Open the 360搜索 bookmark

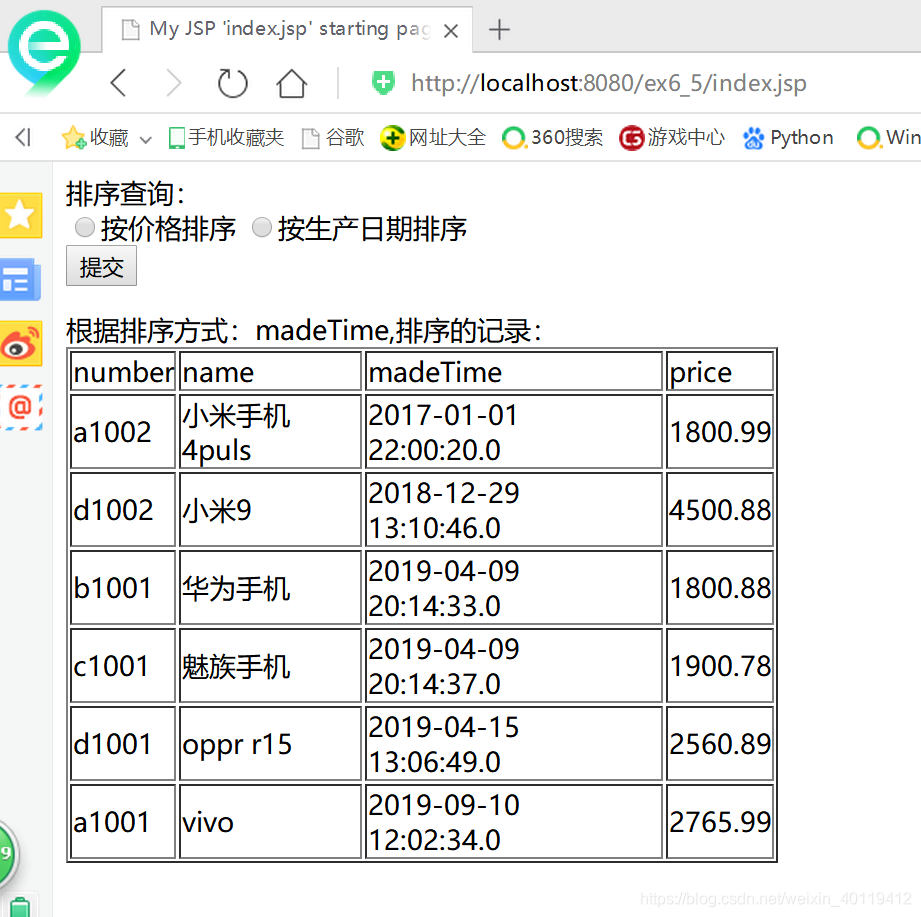tap(552, 137)
